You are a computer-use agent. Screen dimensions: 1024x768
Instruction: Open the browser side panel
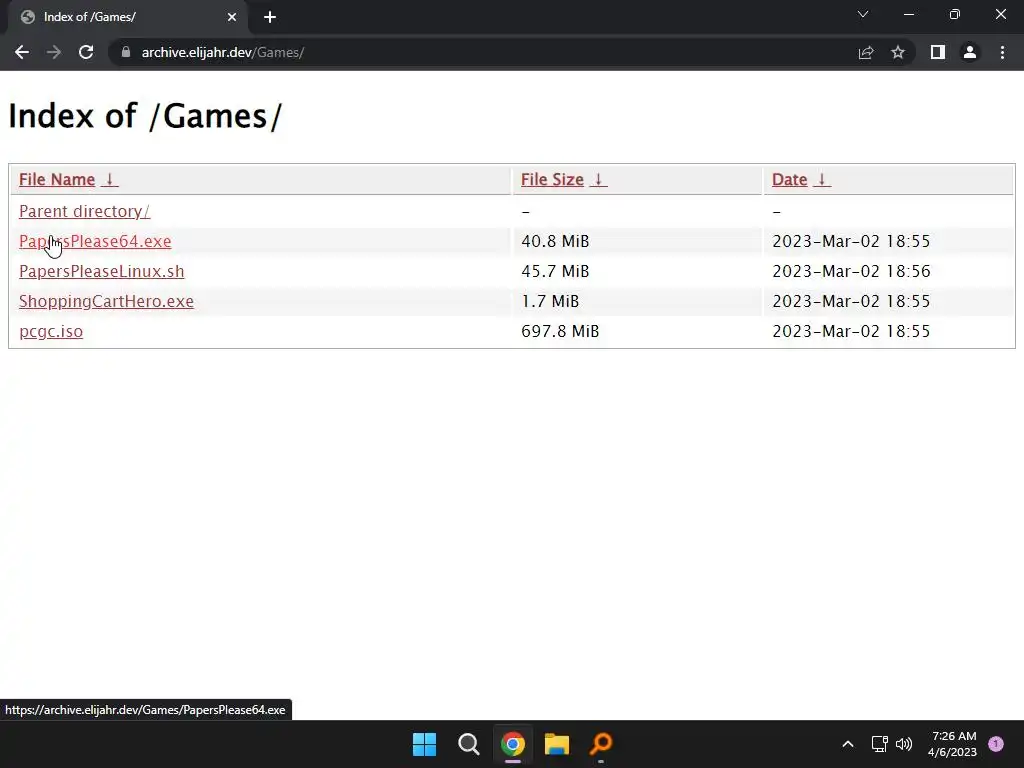[x=938, y=52]
